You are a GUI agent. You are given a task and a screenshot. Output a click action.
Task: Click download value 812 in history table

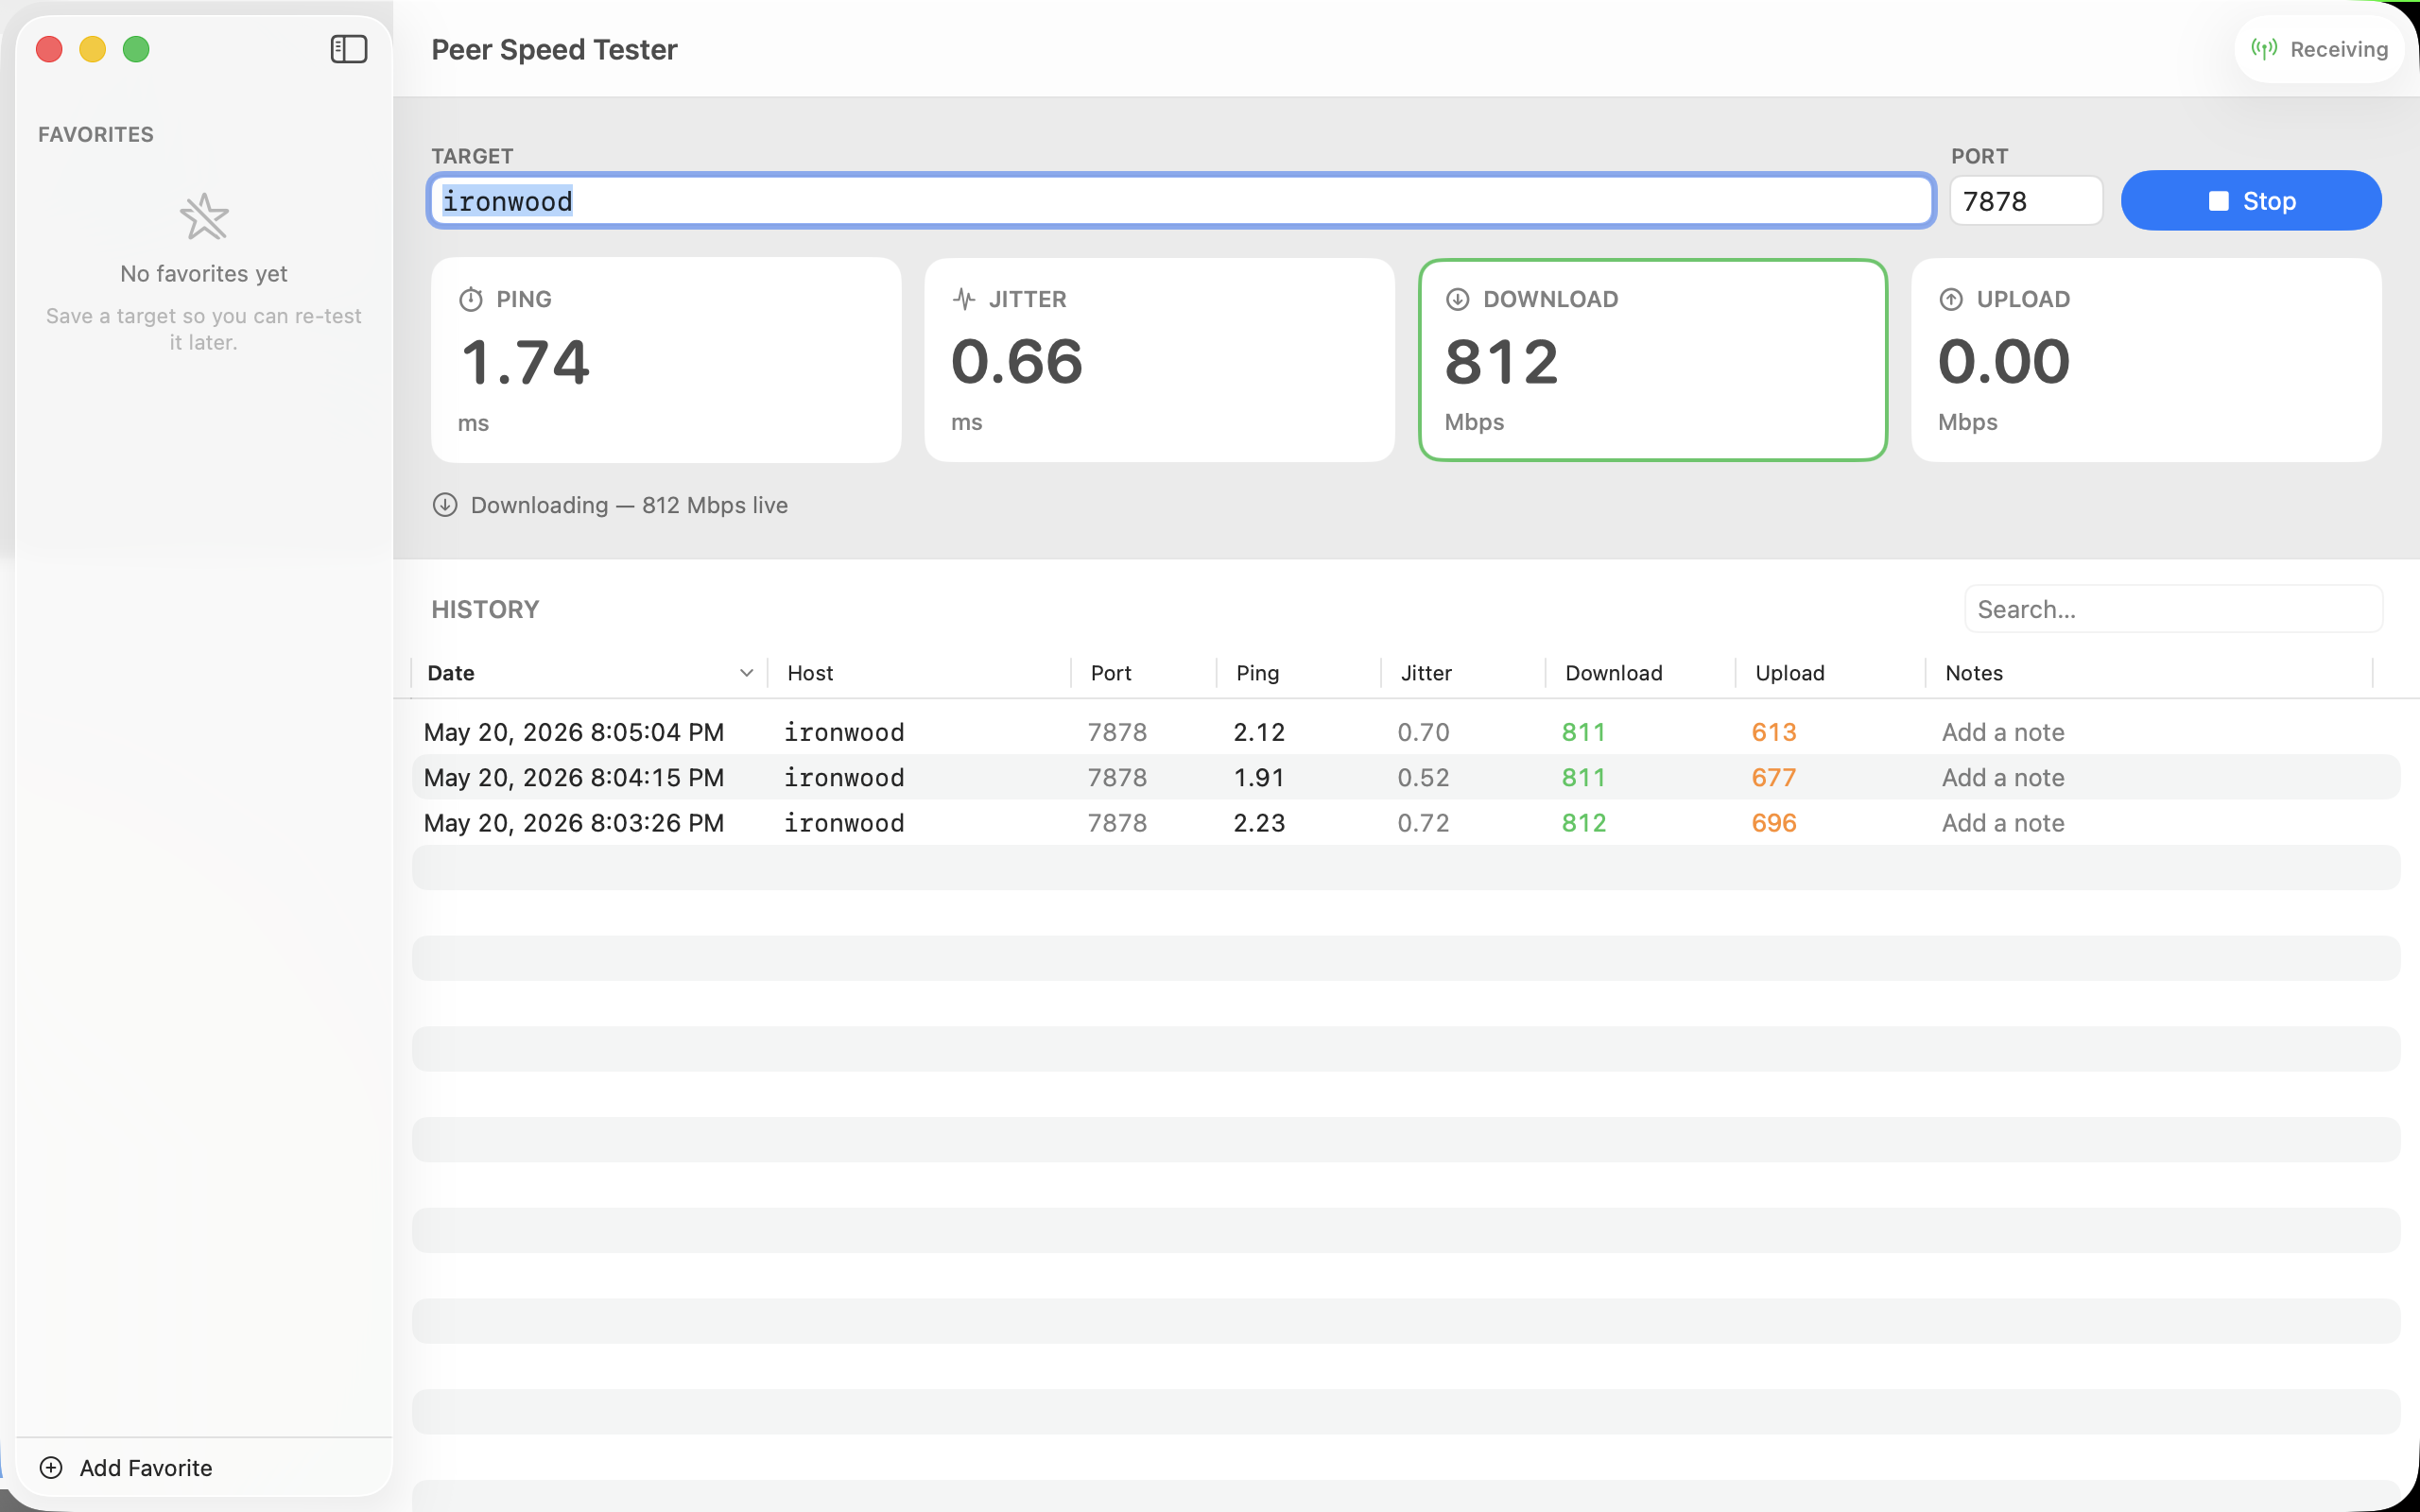pyautogui.click(x=1584, y=823)
